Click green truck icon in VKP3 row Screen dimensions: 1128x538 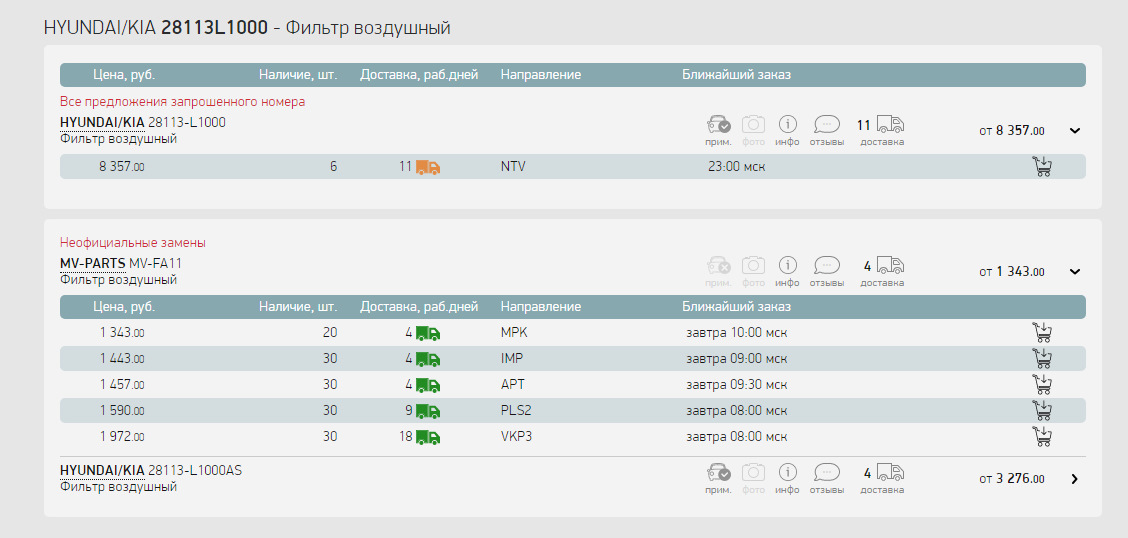tap(428, 437)
